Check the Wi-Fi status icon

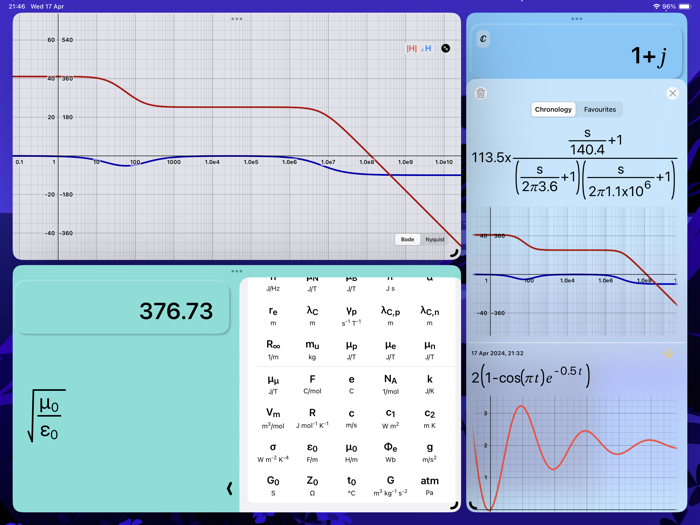tap(656, 6)
